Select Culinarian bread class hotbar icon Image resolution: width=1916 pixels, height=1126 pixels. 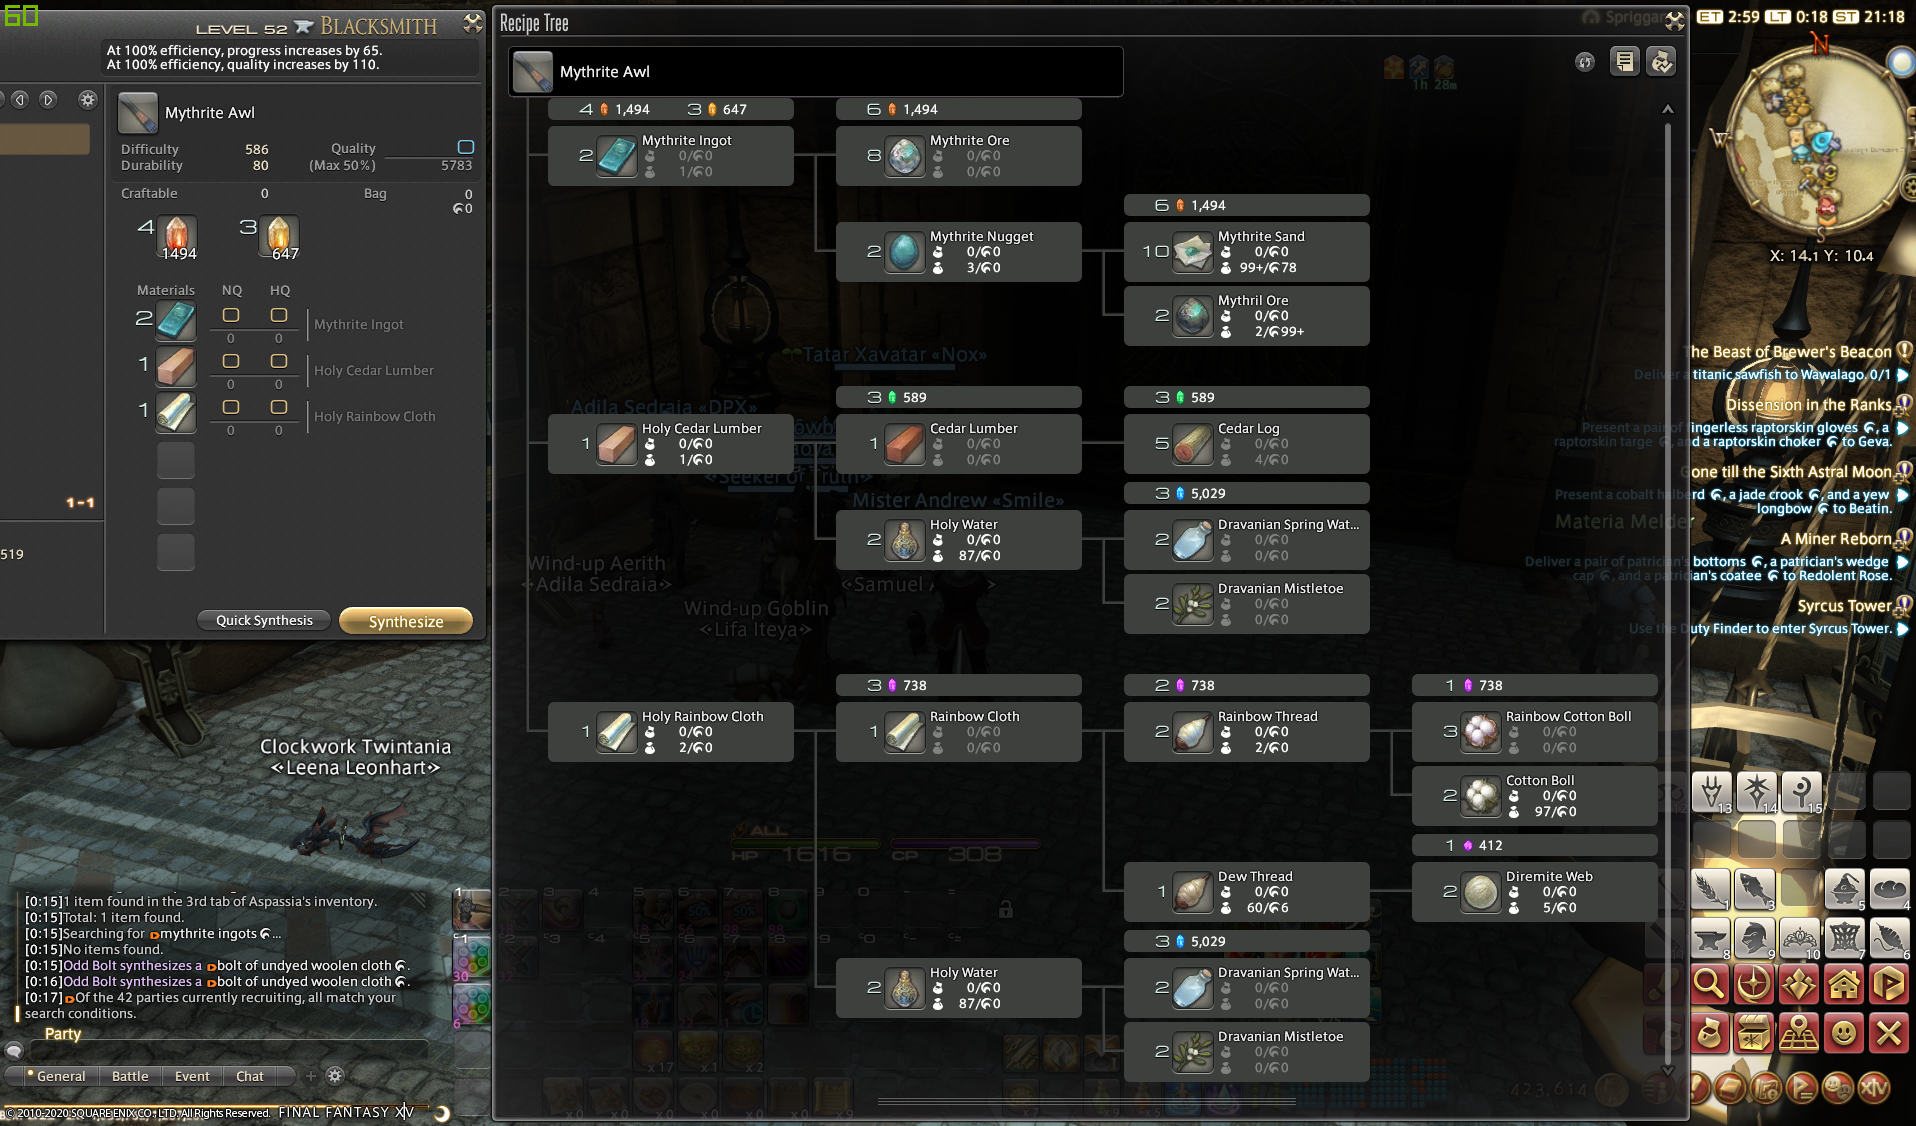click(1889, 889)
